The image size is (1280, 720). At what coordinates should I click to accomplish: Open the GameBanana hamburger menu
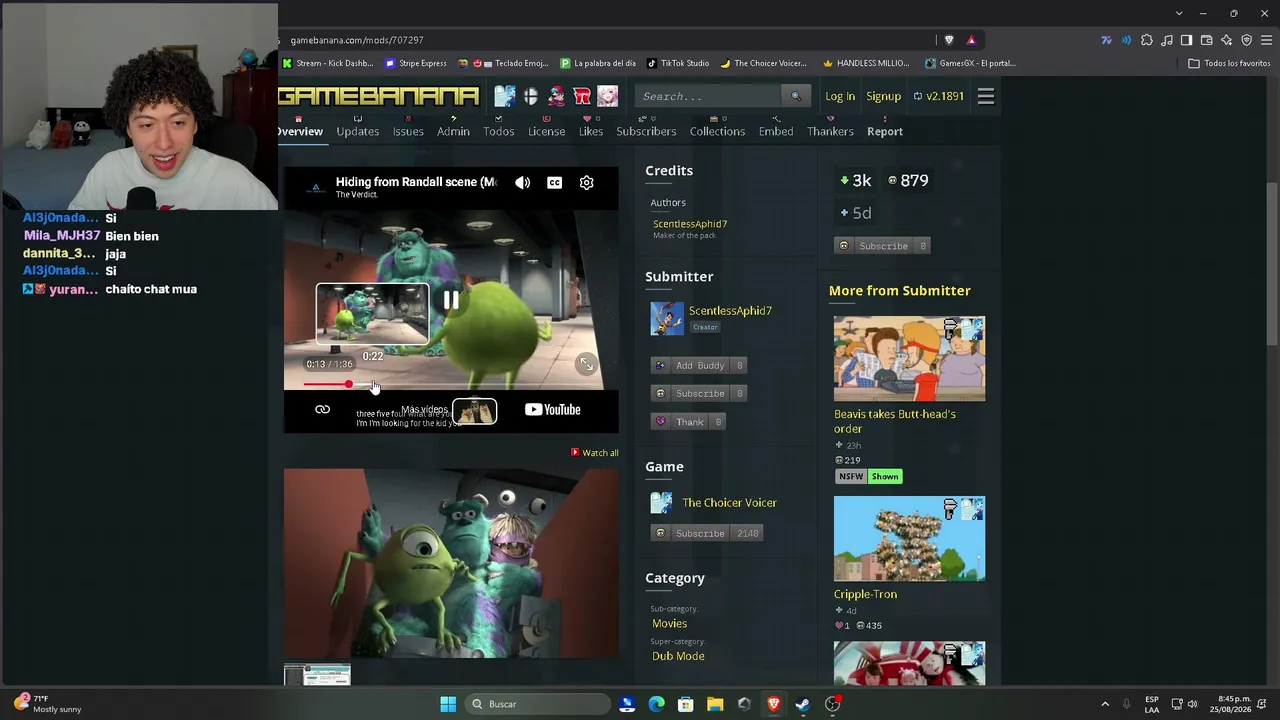[x=986, y=96]
